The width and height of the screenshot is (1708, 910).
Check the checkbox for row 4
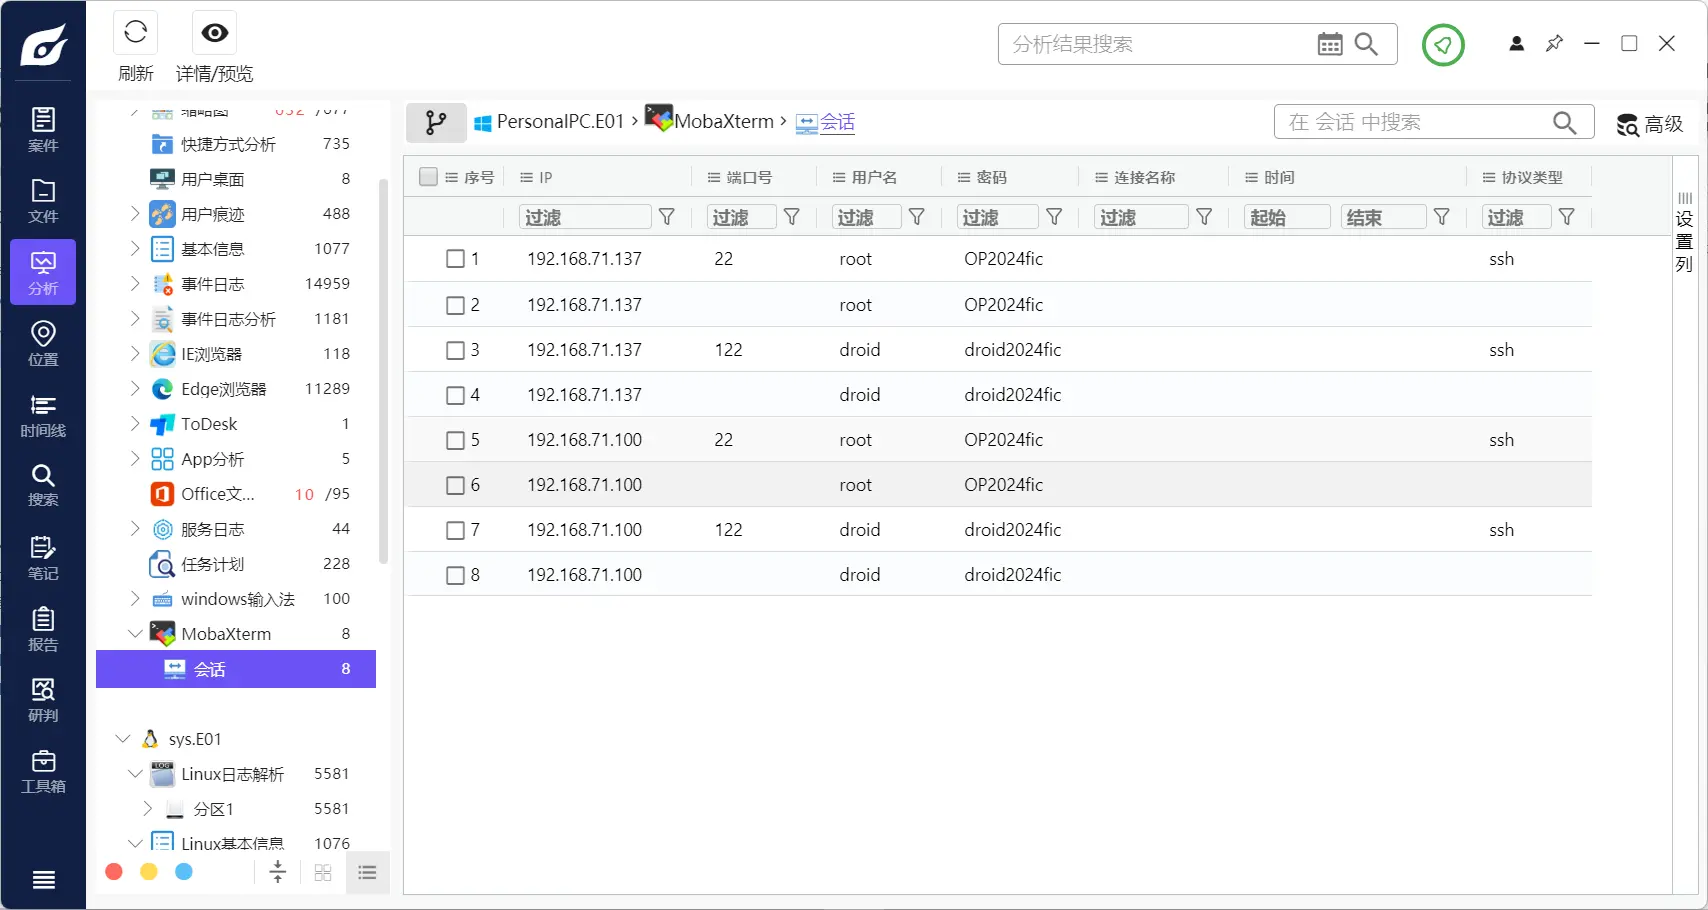pyautogui.click(x=455, y=395)
